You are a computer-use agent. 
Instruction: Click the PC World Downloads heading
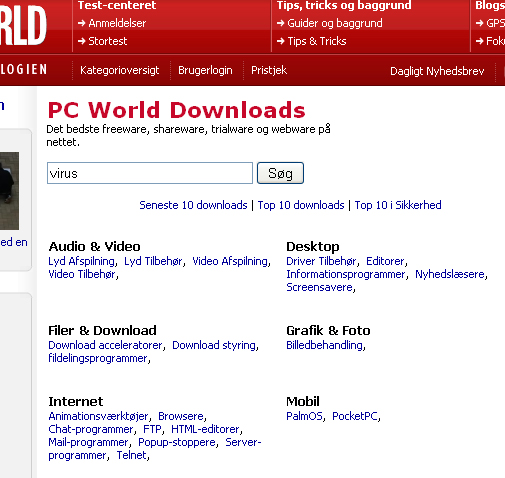click(177, 110)
